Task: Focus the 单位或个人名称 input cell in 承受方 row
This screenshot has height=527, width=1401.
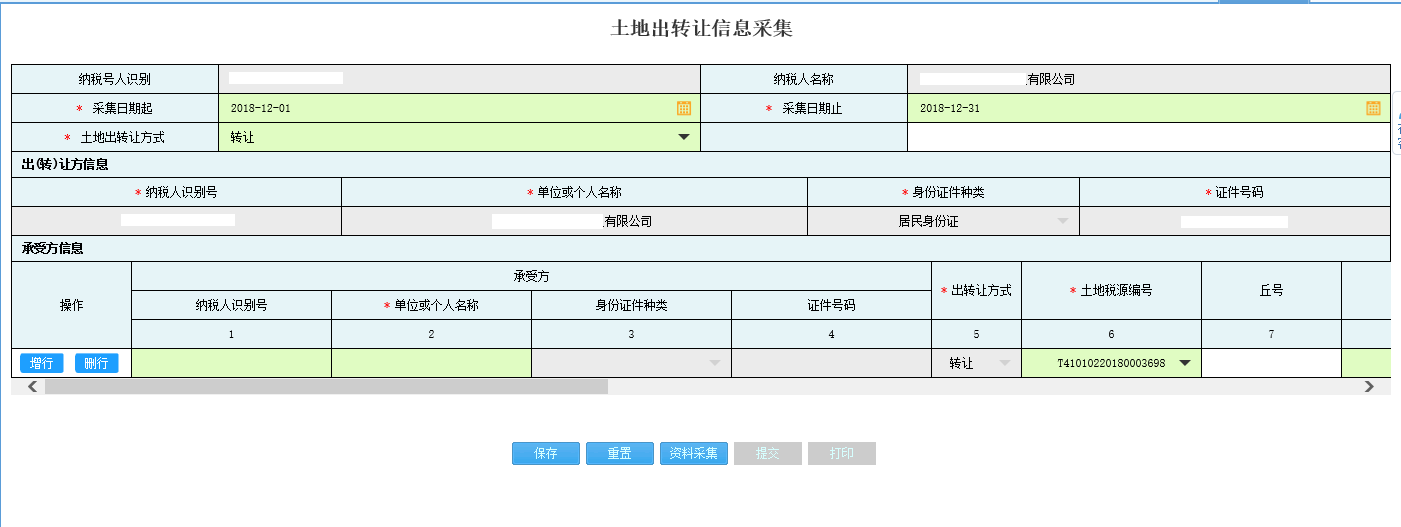Action: point(431,363)
